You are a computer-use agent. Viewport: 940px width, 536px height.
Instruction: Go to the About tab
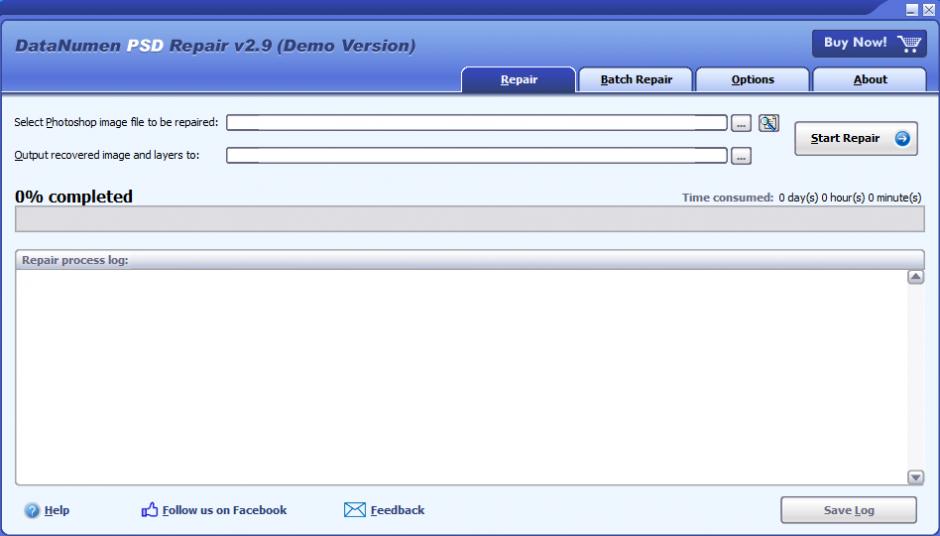click(870, 80)
